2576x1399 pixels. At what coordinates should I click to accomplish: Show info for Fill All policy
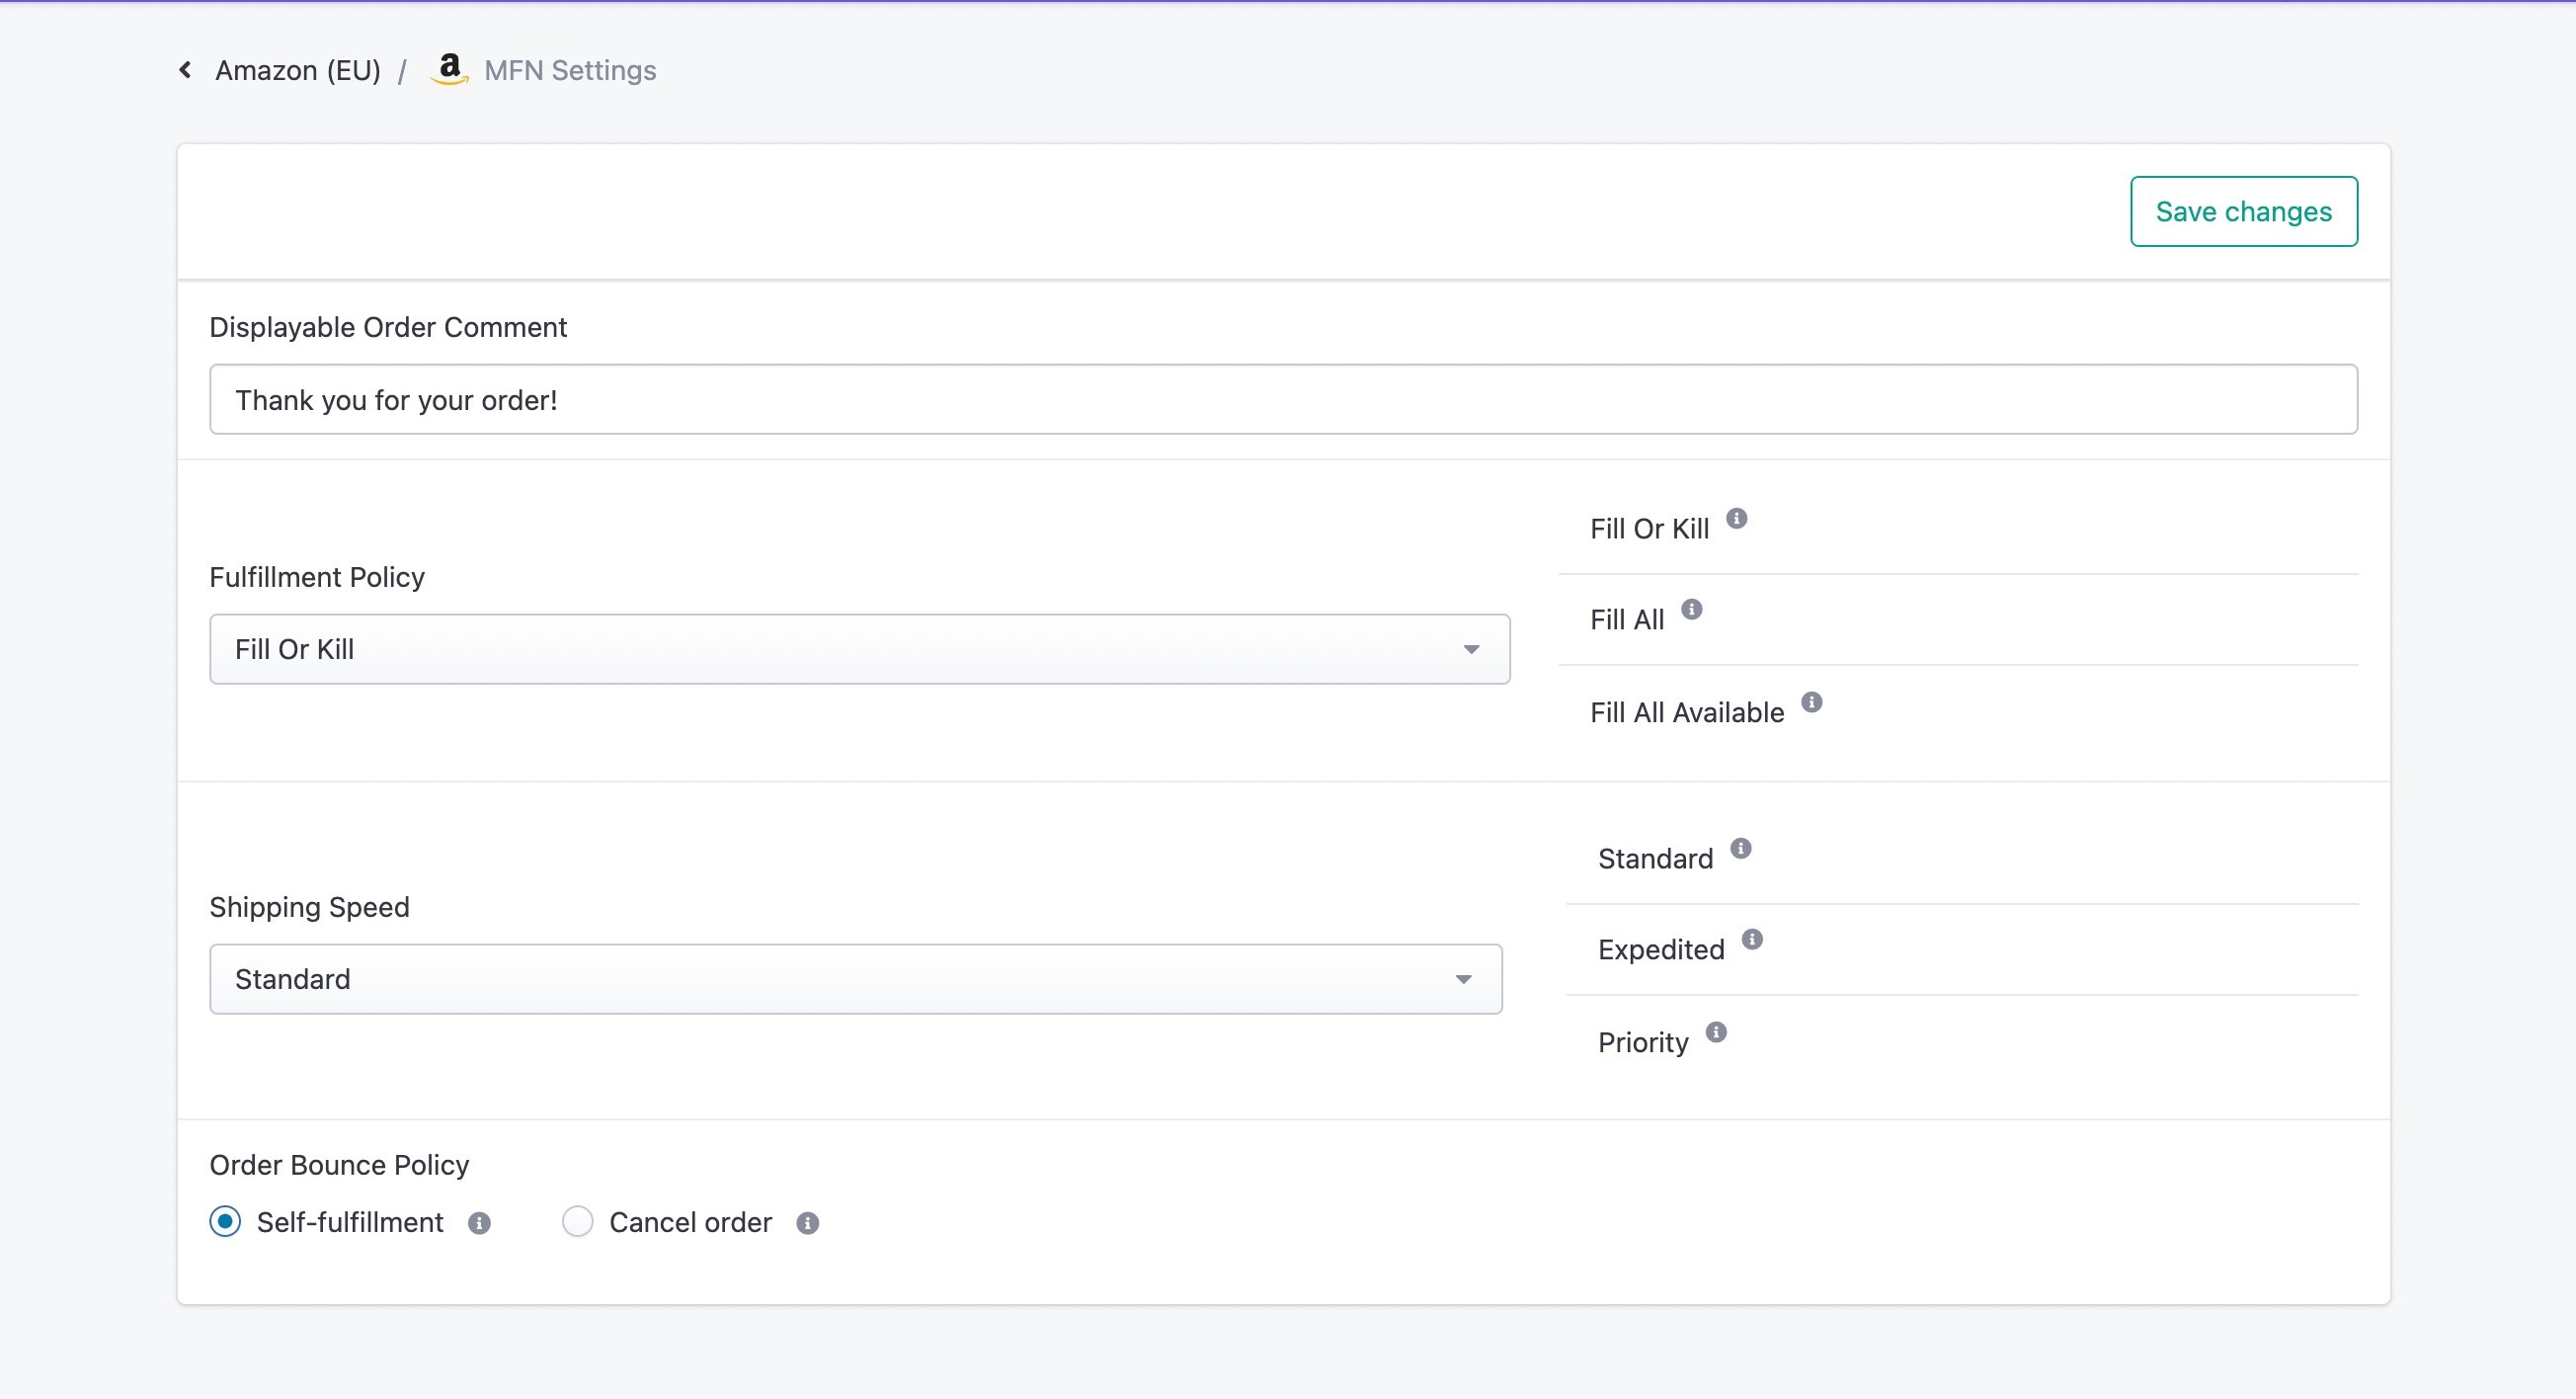(x=1691, y=609)
